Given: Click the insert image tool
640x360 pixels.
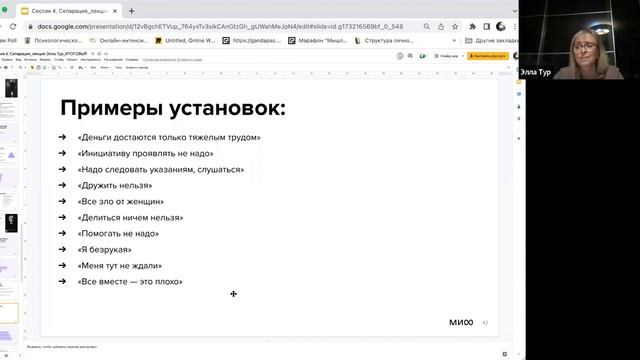Looking at the screenshot, I should pos(44,67).
